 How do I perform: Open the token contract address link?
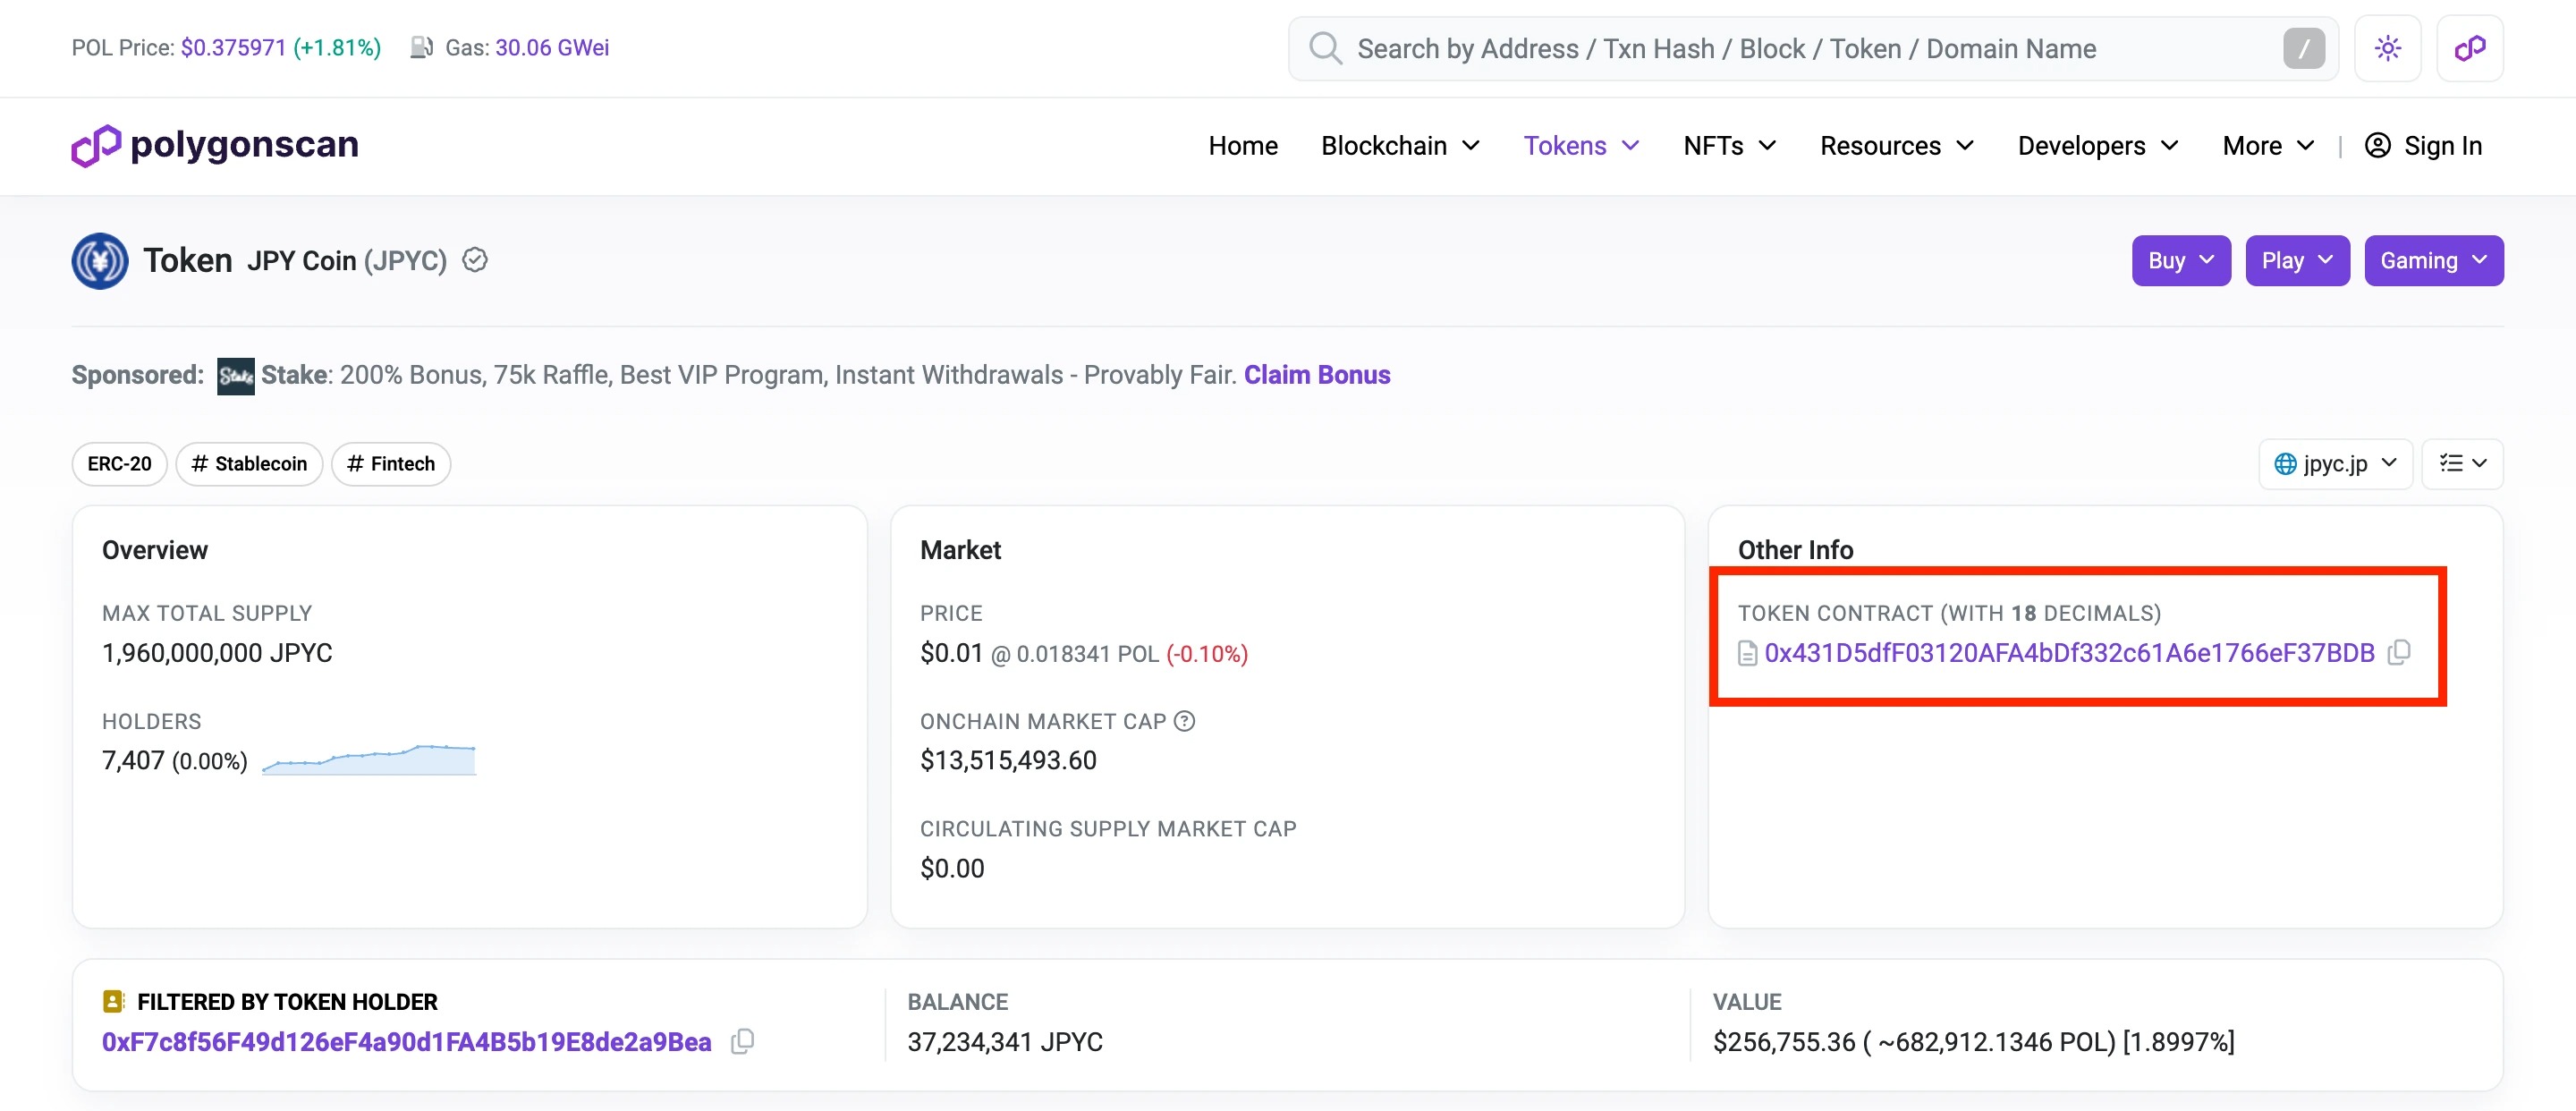[x=2068, y=653]
